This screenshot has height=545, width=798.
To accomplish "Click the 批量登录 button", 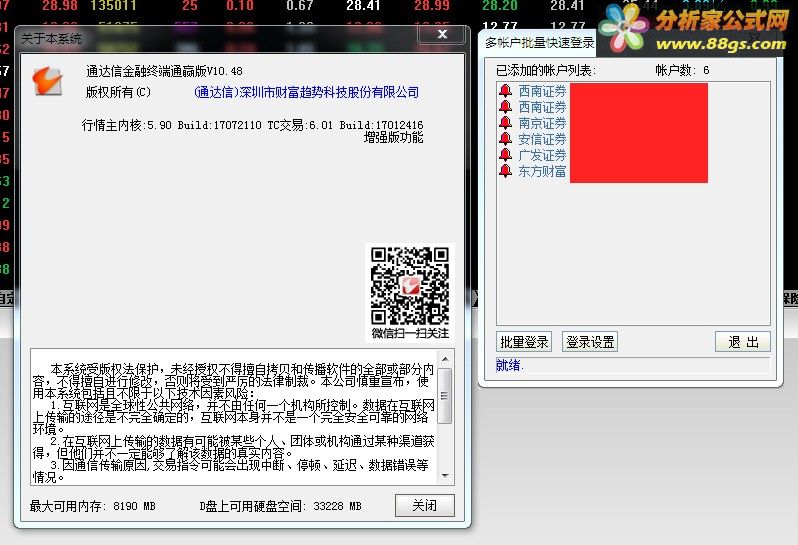I will [x=524, y=342].
